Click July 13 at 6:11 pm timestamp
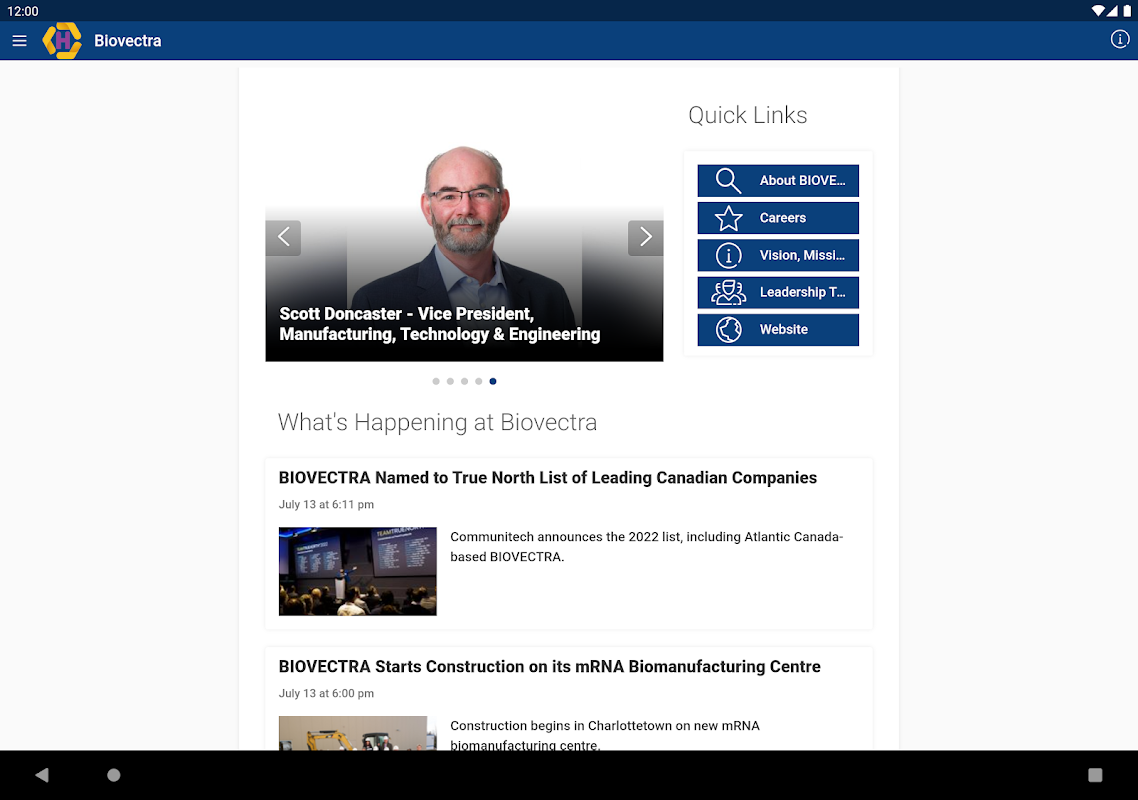1138x800 pixels. click(x=326, y=505)
